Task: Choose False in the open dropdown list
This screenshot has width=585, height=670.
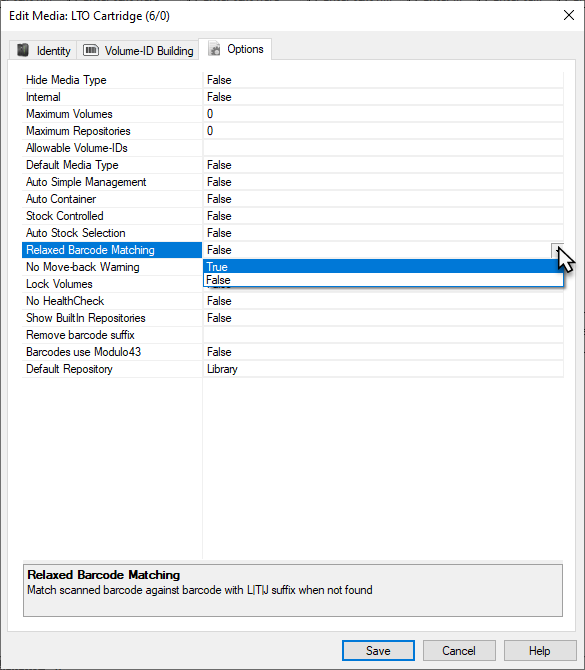Action: click(x=383, y=280)
